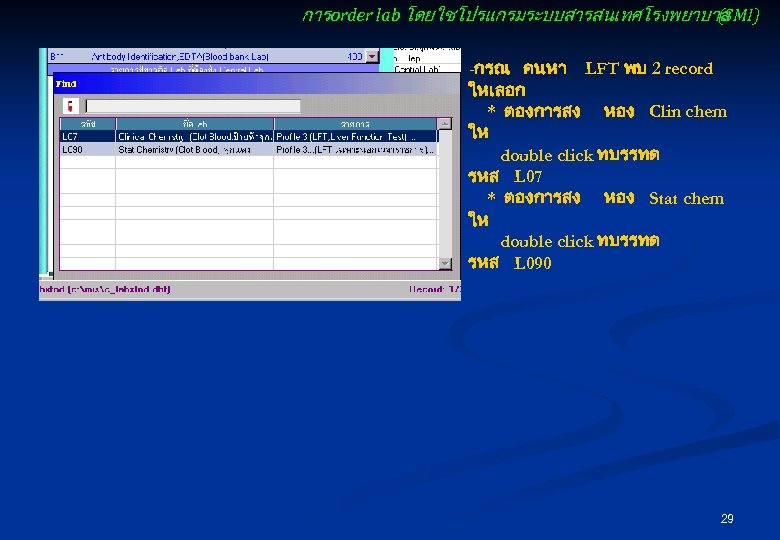The height and width of the screenshot is (540, 780).
Task: Click the Antibody Identification EDTA Blood bank field
Action: coord(206,56)
